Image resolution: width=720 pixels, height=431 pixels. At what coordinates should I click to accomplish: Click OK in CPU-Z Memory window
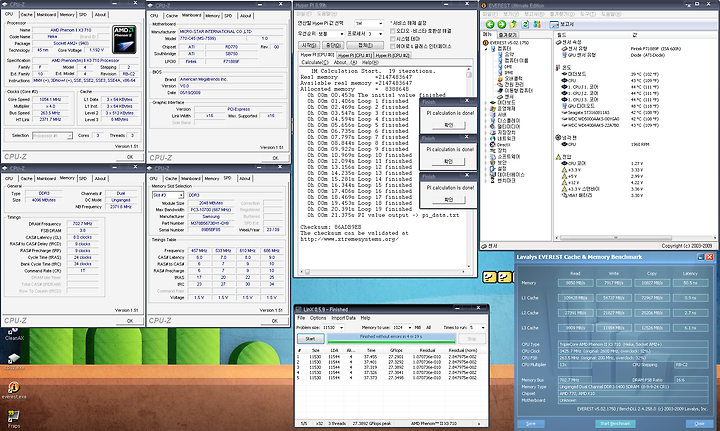point(130,321)
